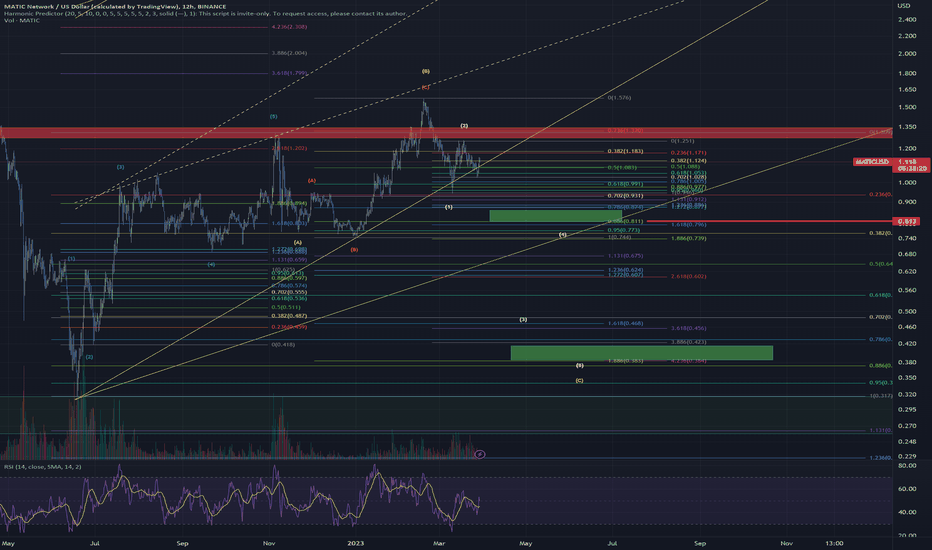Click the 1.618(0.468) fib level label
The image size is (932, 550).
tap(625, 323)
